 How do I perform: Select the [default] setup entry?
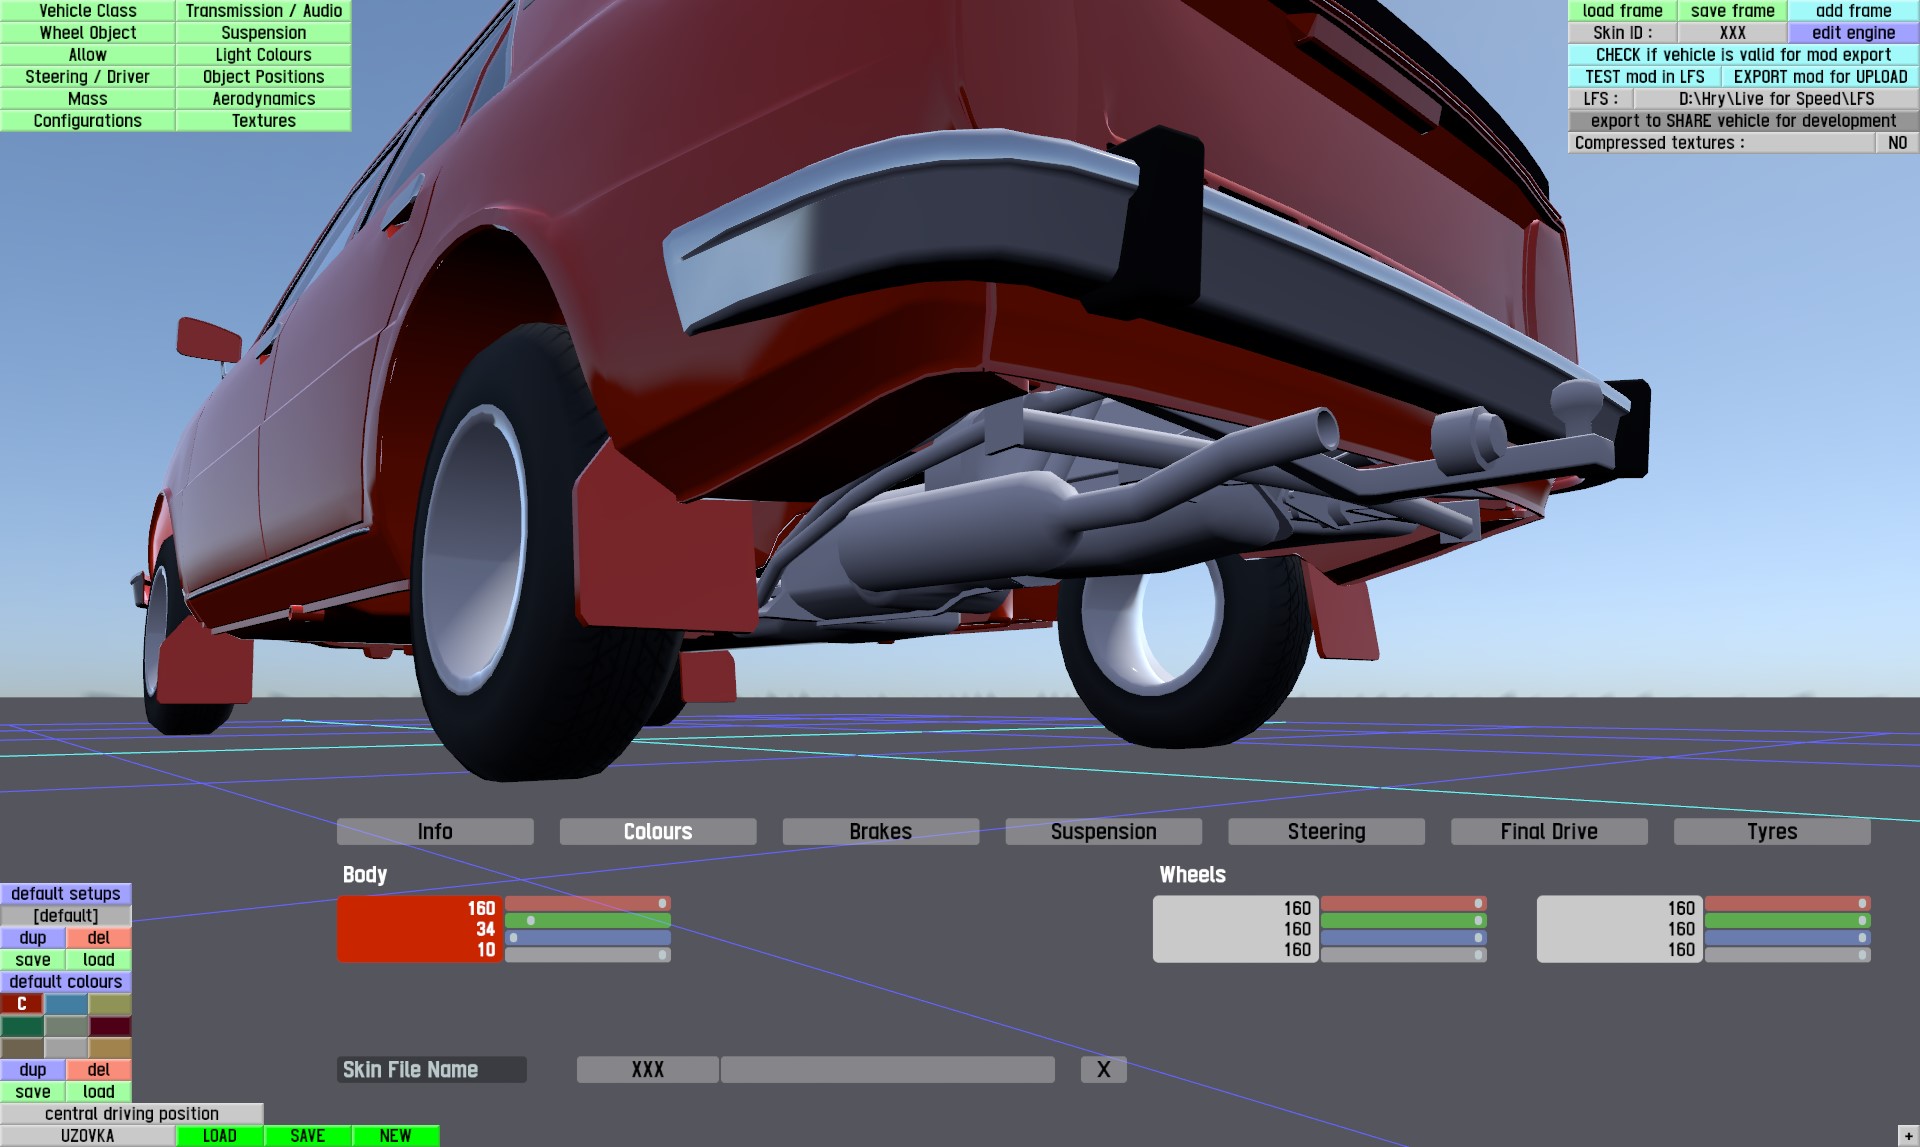[x=66, y=916]
